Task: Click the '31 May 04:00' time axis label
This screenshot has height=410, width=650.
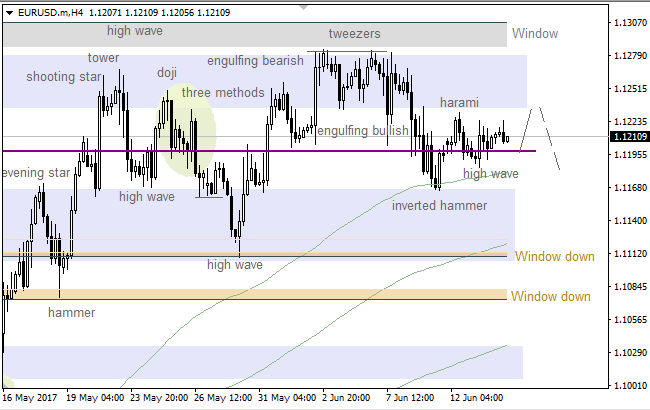Action: (288, 396)
